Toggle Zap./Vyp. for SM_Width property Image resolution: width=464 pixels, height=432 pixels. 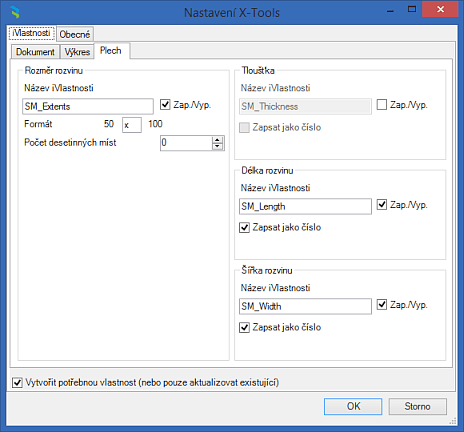click(382, 305)
